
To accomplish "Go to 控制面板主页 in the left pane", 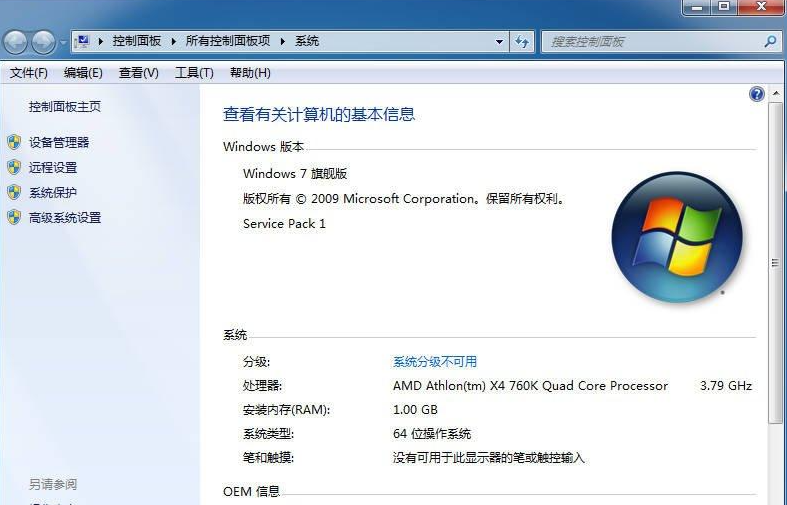I will (x=65, y=106).
